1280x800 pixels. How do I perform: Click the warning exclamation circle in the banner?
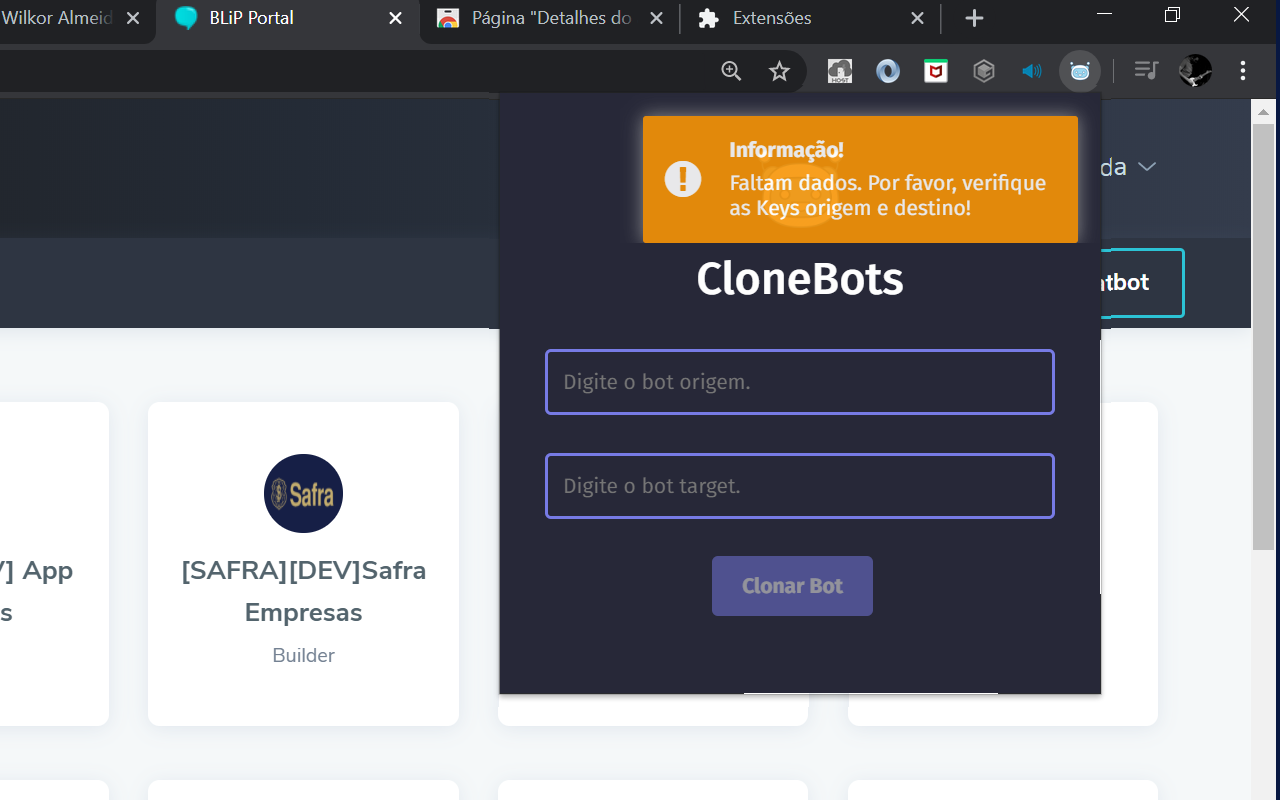[x=682, y=179]
